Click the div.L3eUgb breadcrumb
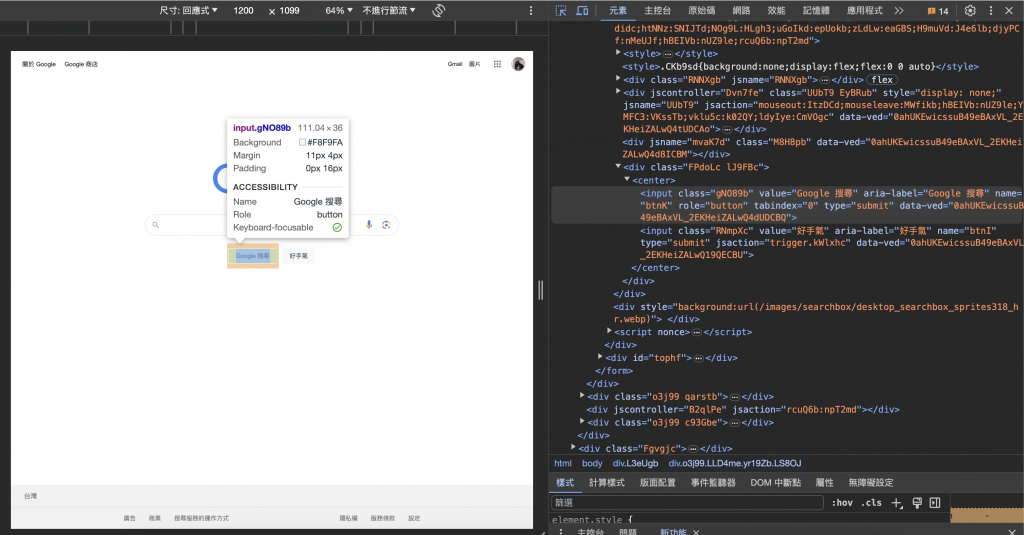Screen dimensions: 1024x535 point(635,463)
